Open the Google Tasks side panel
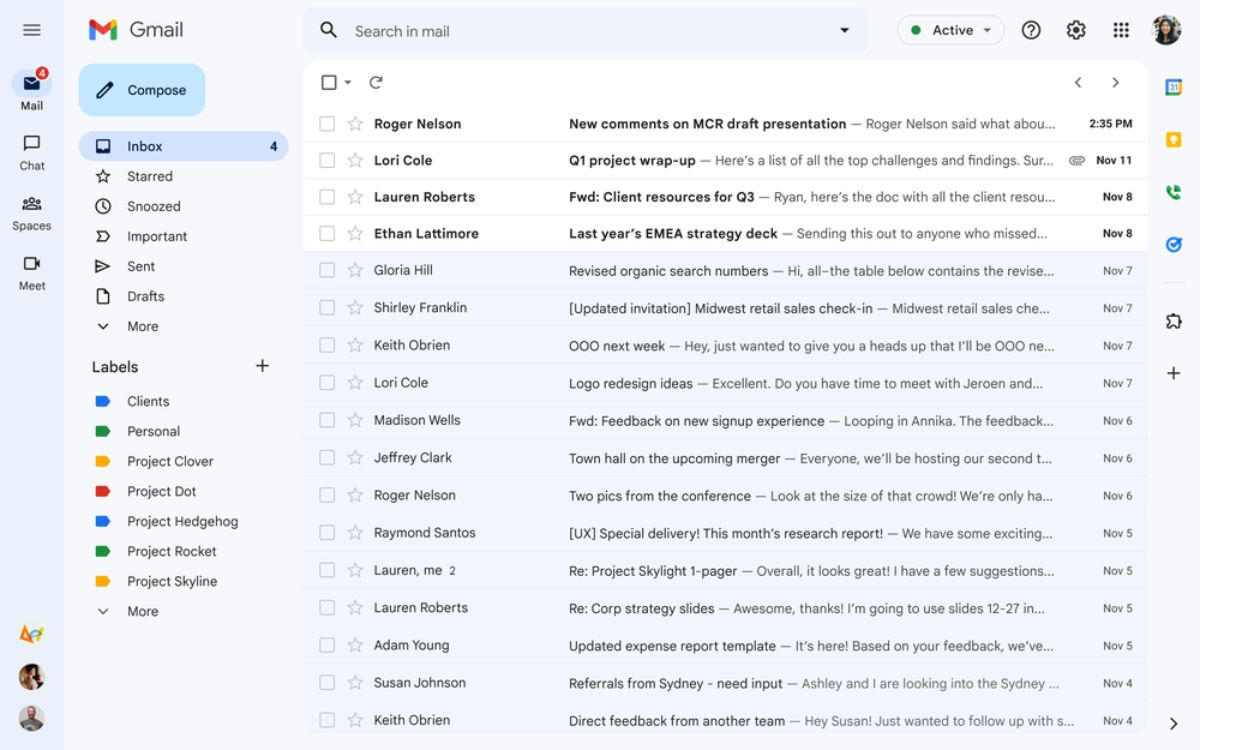The height and width of the screenshot is (750, 1250). pos(1176,243)
